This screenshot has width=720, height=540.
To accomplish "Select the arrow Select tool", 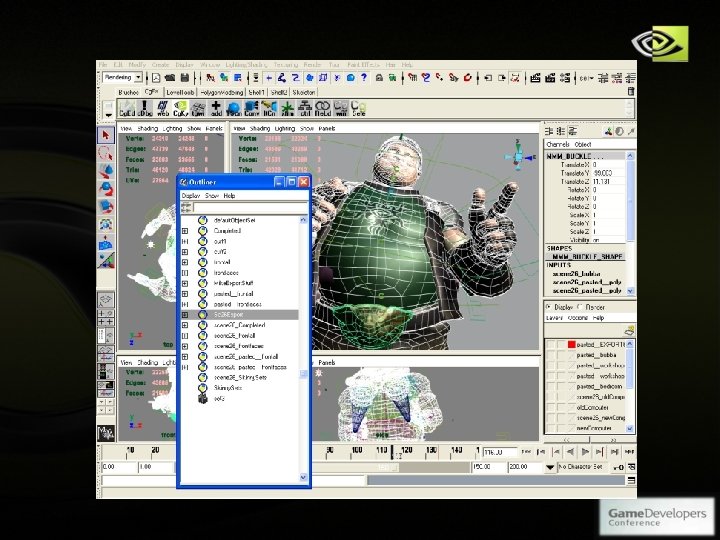I will (106, 135).
